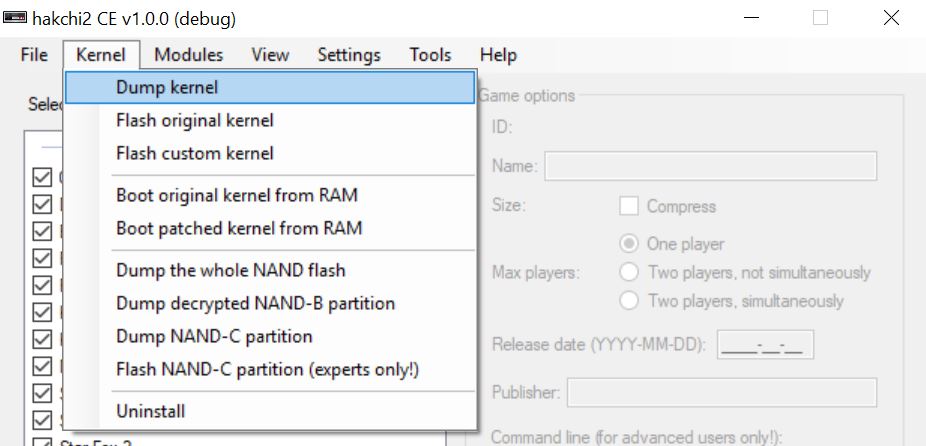This screenshot has height=446, width=926.
Task: Open the Settings menu
Action: coord(349,55)
